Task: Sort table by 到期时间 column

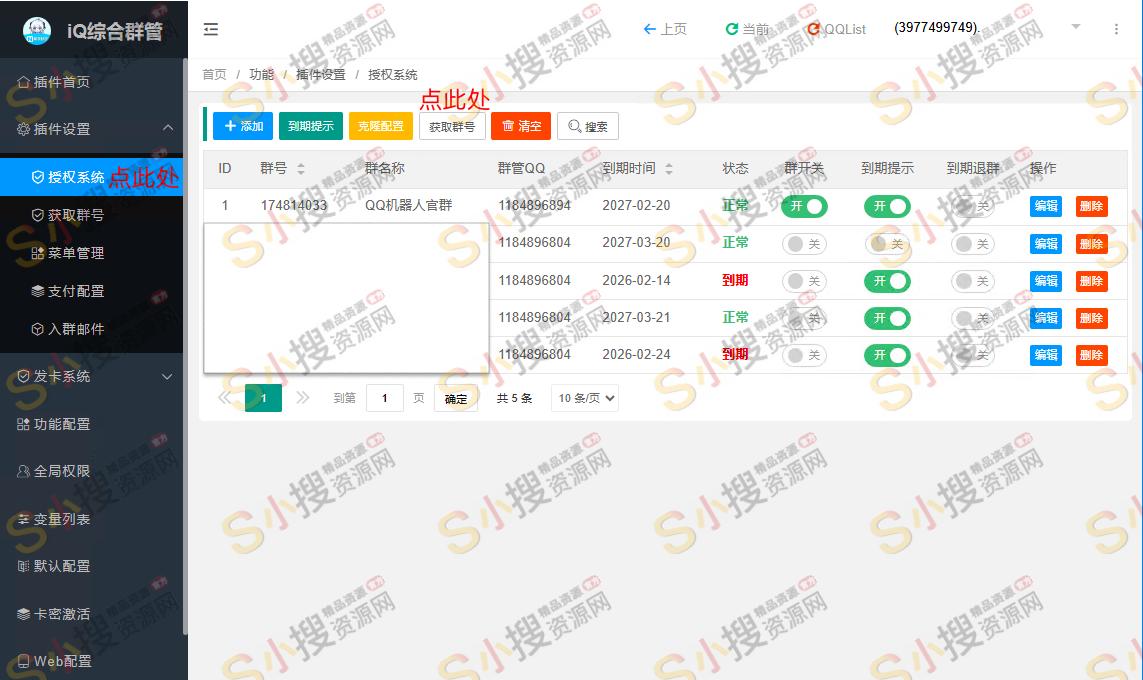Action: [668, 168]
